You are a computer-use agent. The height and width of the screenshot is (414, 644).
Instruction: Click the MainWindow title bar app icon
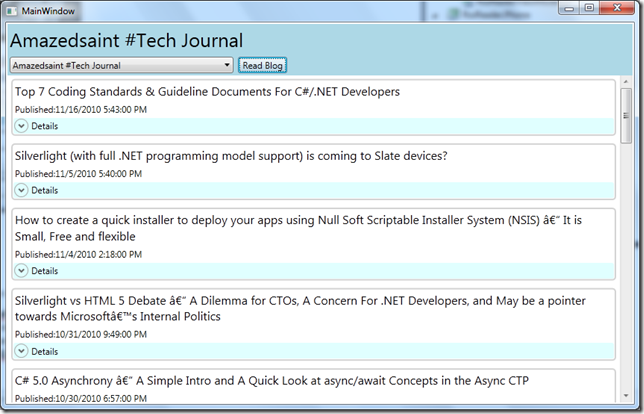click(x=12, y=11)
